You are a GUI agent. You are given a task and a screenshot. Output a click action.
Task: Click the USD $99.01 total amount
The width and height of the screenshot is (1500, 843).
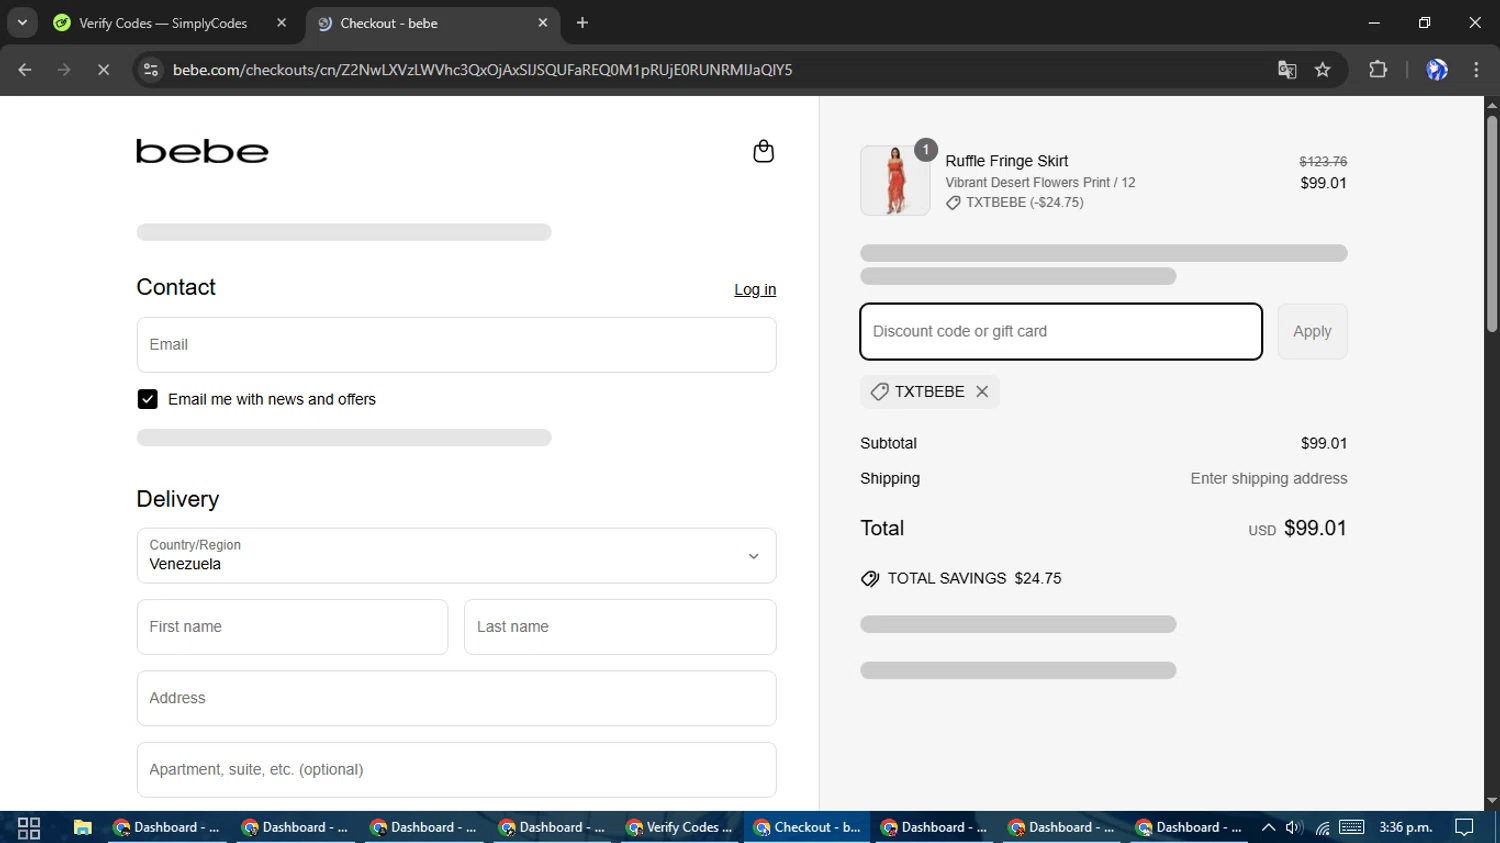[1297, 528]
